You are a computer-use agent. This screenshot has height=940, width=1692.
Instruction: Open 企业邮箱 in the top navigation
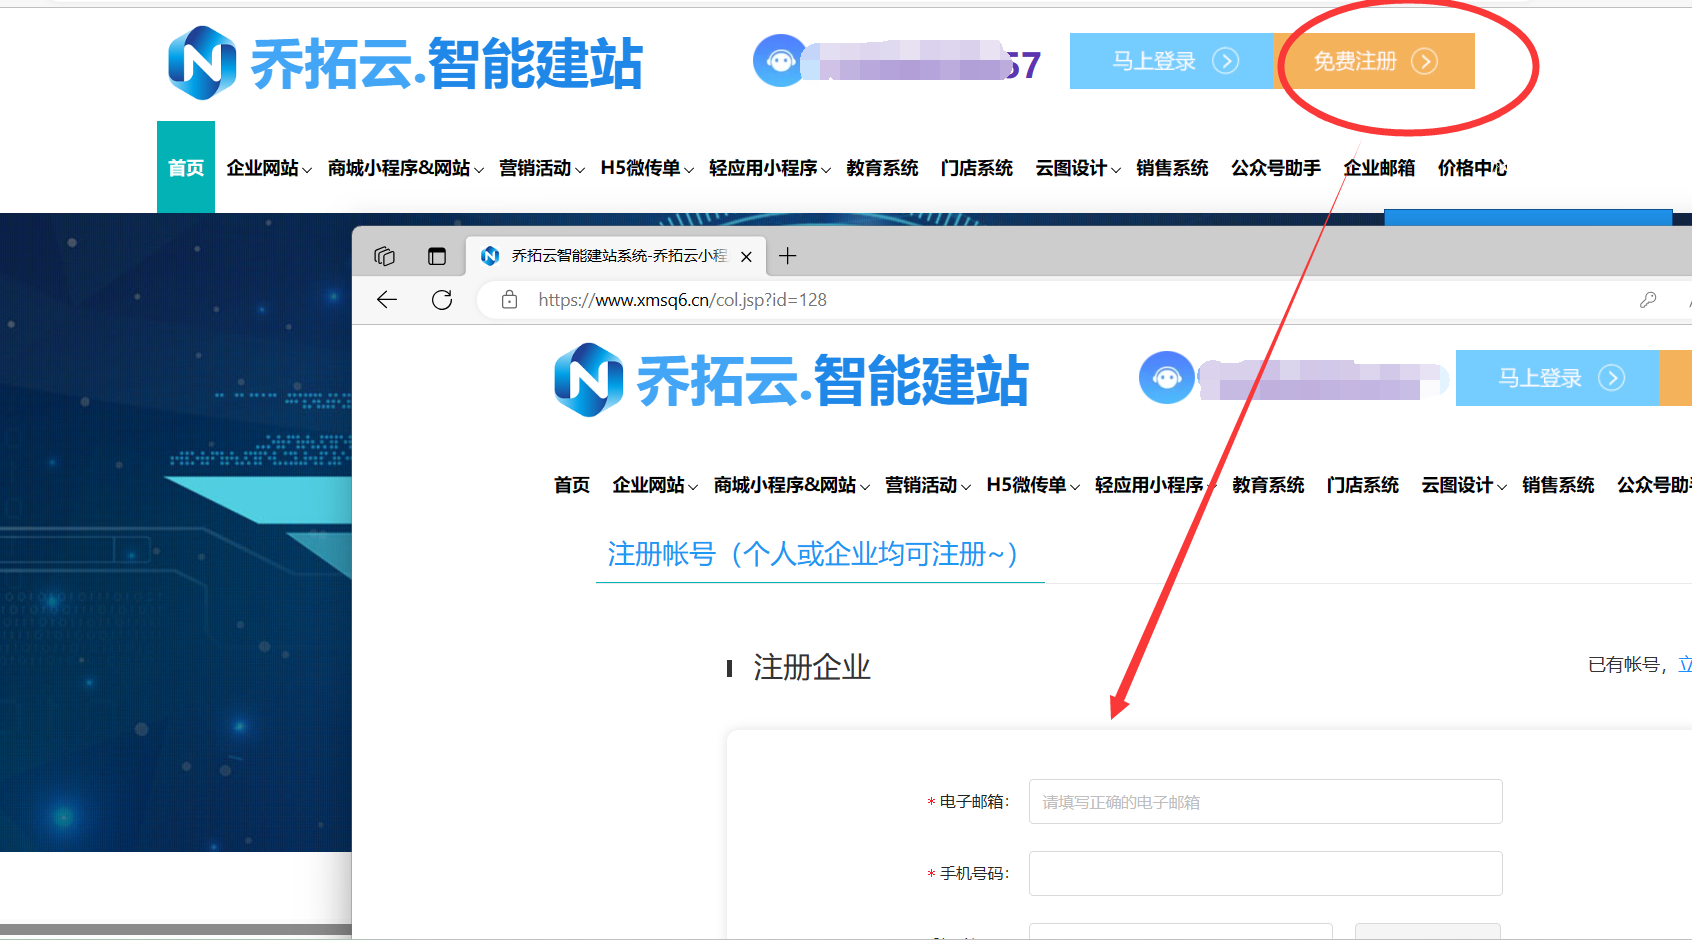(x=1379, y=168)
